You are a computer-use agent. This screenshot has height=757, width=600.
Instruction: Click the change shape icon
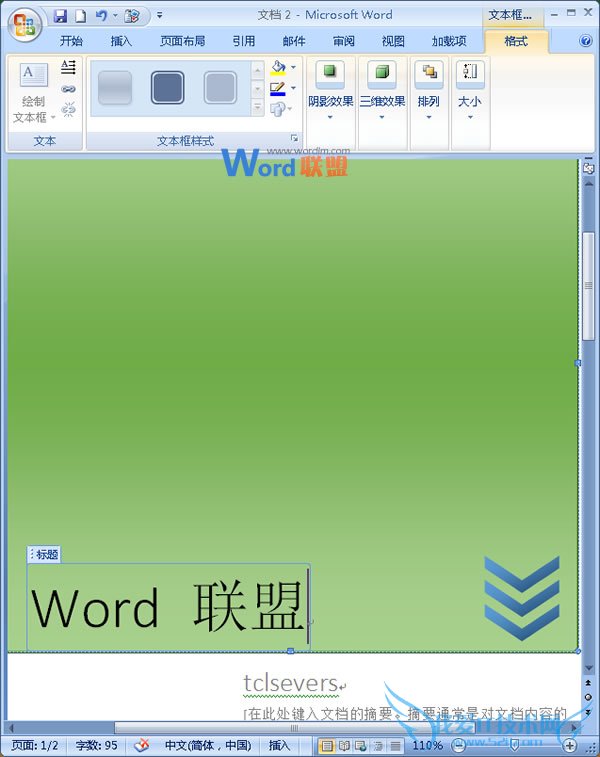click(x=280, y=109)
